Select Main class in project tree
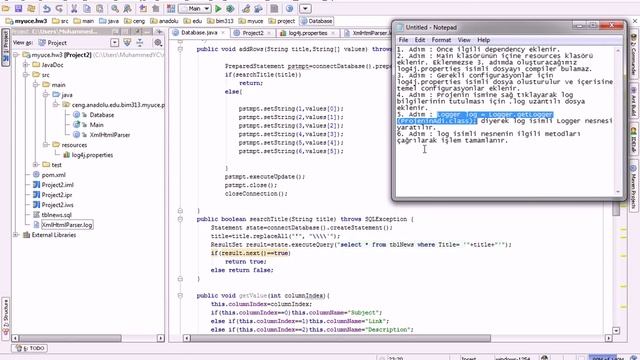The height and width of the screenshot is (360, 640). [x=96, y=125]
